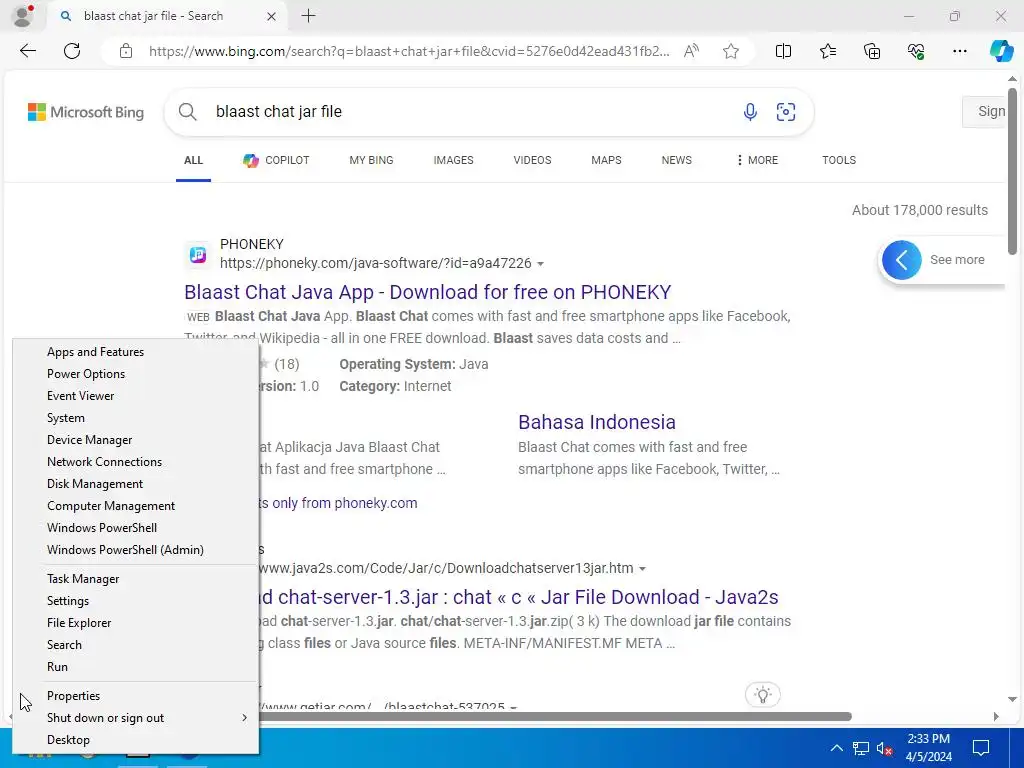Open taskbar clock showing 2:33 PM
The width and height of the screenshot is (1024, 768).
[x=928, y=748]
